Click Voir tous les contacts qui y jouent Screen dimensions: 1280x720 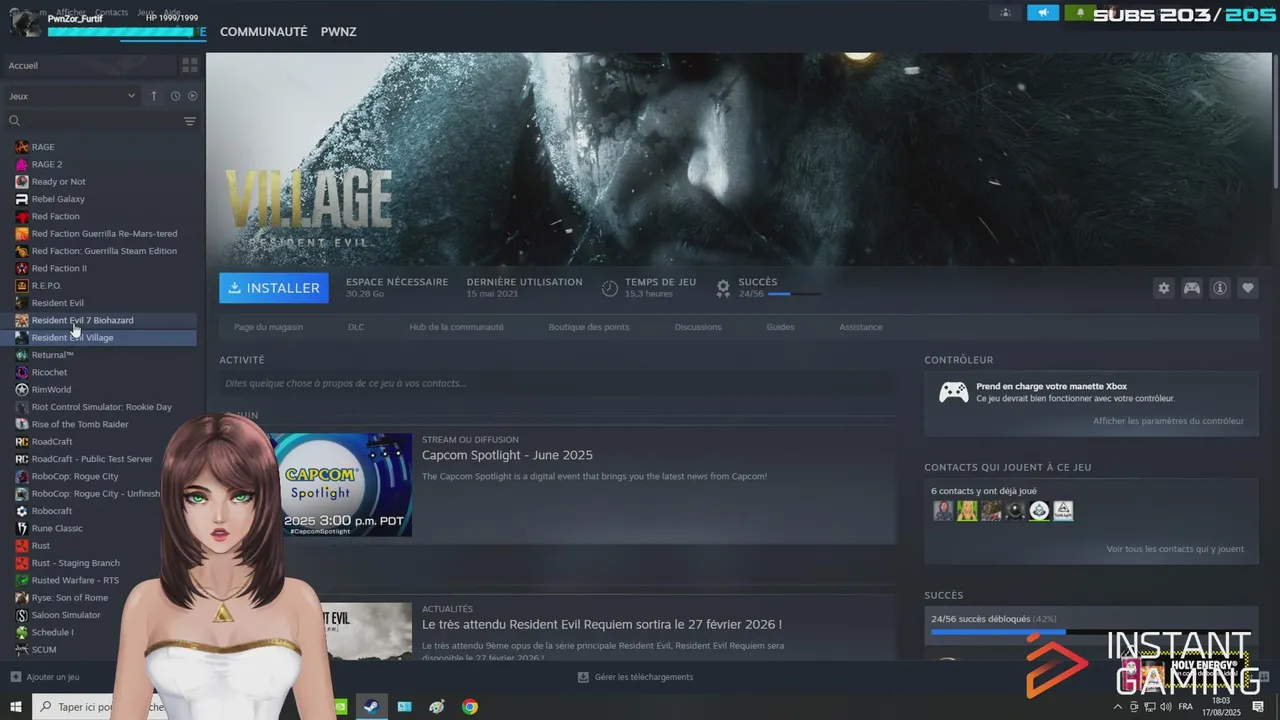pos(1175,549)
